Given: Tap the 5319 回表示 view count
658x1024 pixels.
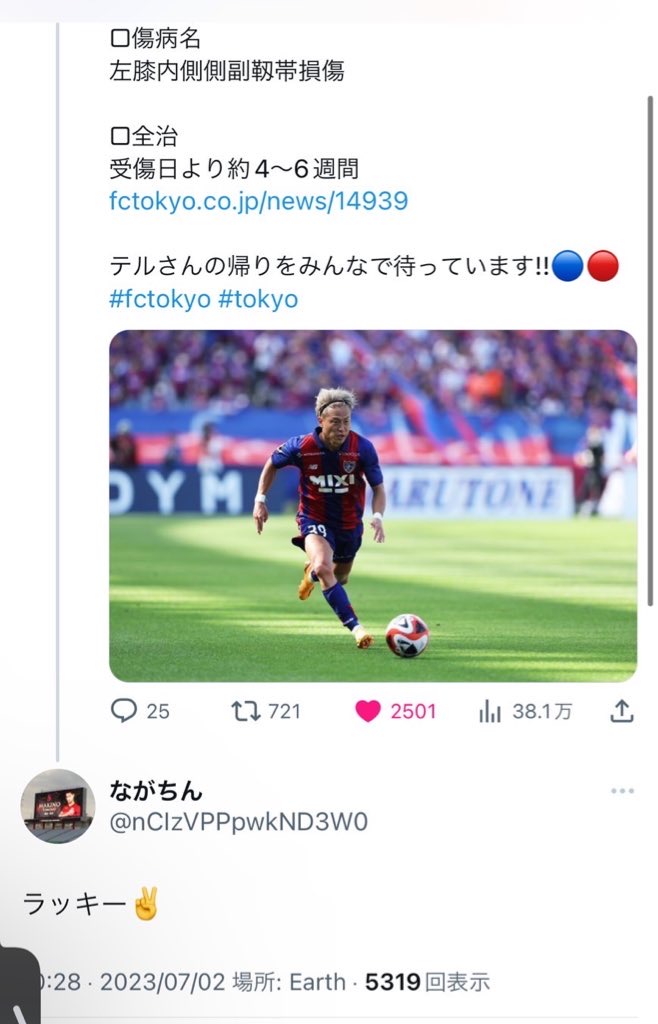Looking at the screenshot, I should pos(426,982).
